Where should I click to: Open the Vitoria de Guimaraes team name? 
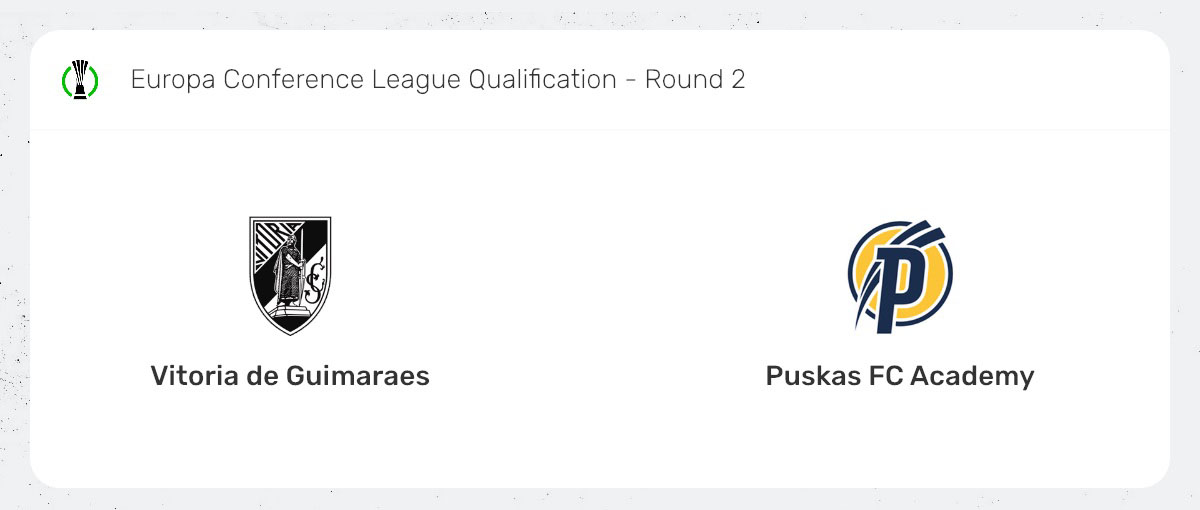tap(290, 376)
